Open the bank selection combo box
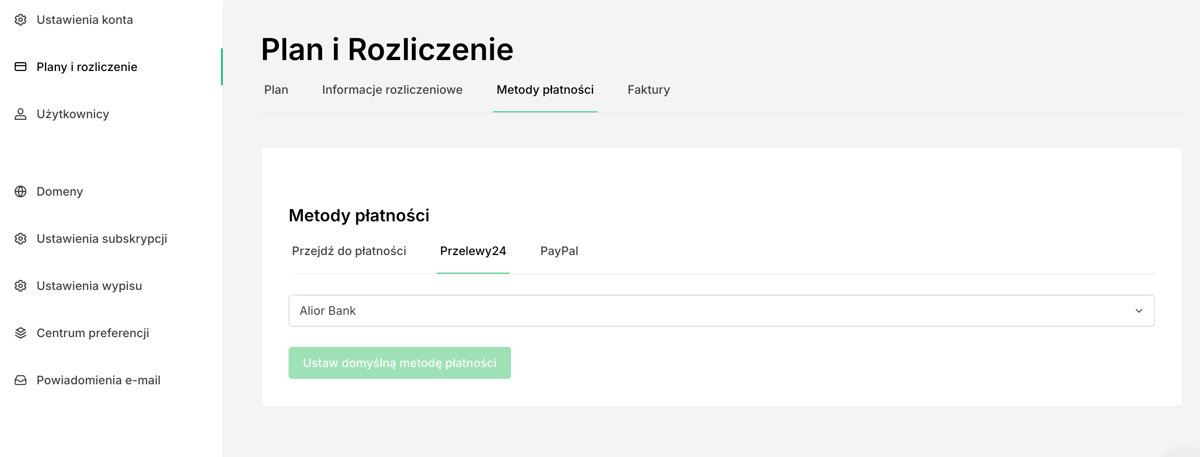This screenshot has width=1200, height=457. click(720, 311)
